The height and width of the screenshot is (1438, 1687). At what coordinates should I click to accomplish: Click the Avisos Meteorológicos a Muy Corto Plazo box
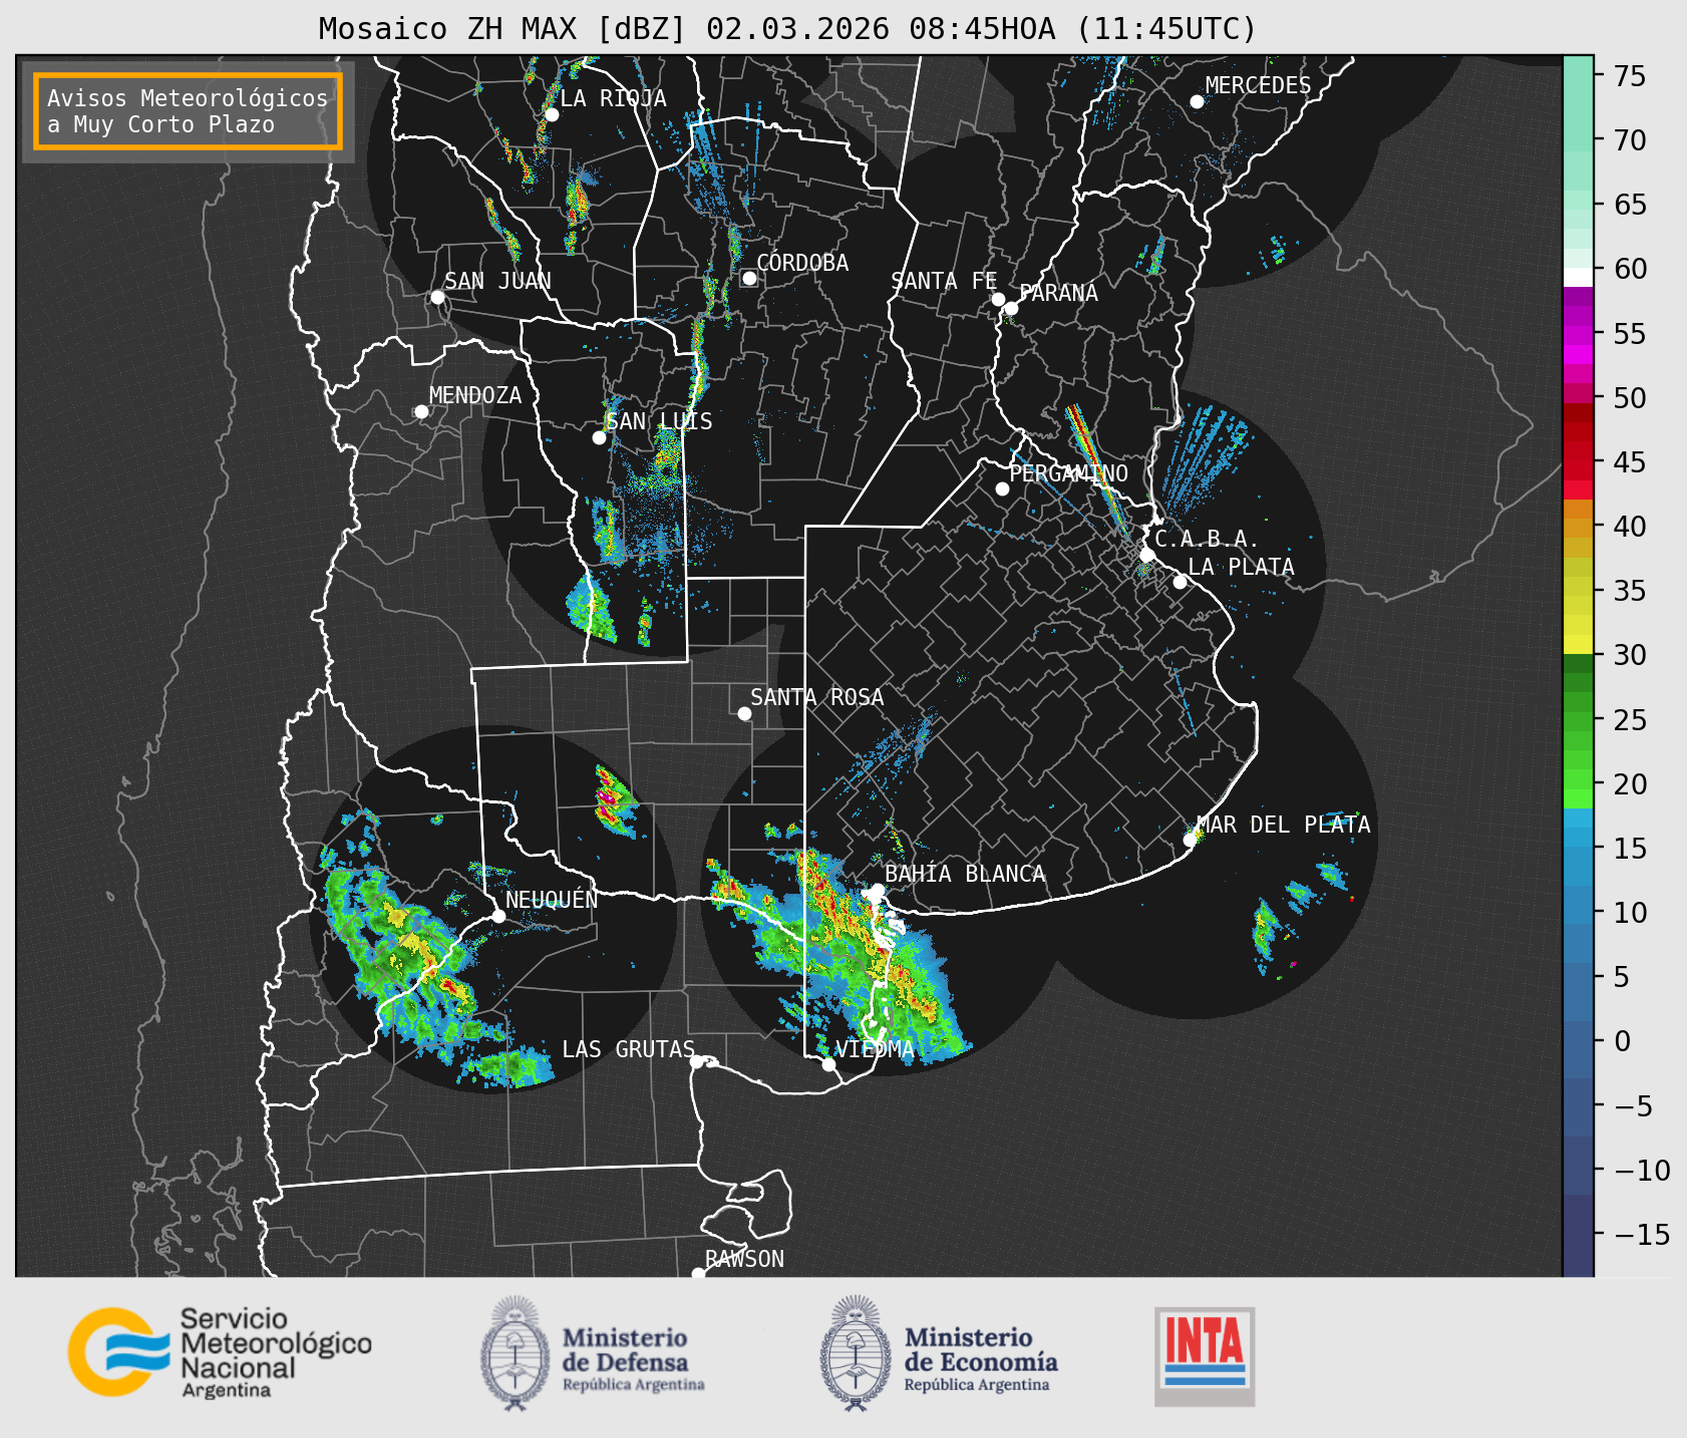[188, 111]
